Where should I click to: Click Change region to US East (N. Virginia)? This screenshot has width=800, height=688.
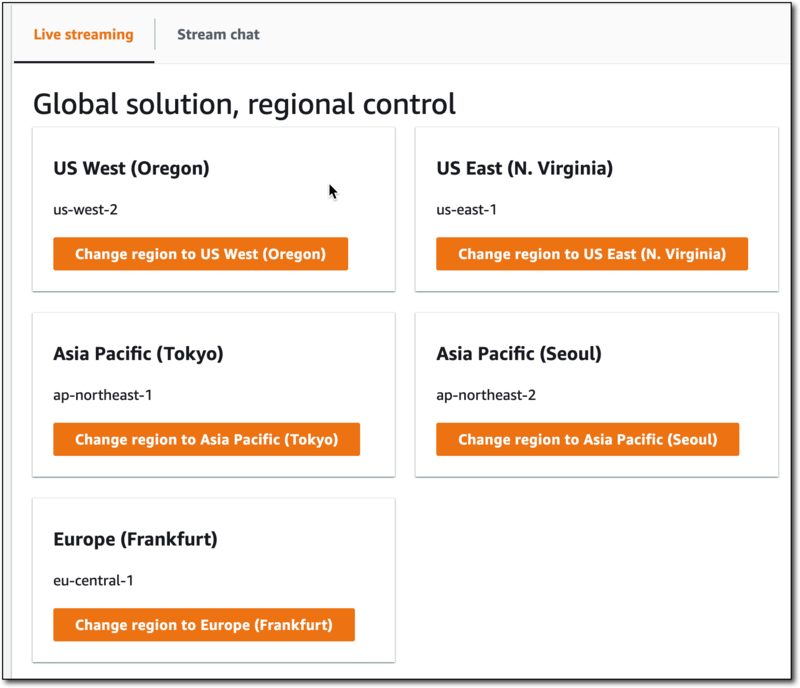[591, 254]
